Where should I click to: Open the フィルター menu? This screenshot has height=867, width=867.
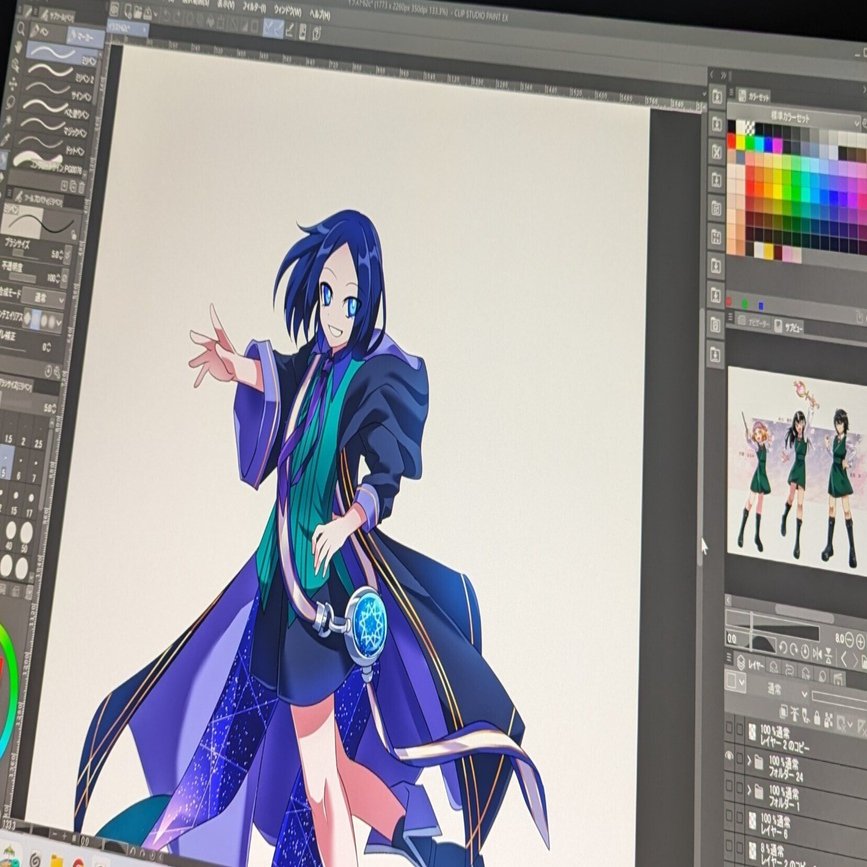254,8
